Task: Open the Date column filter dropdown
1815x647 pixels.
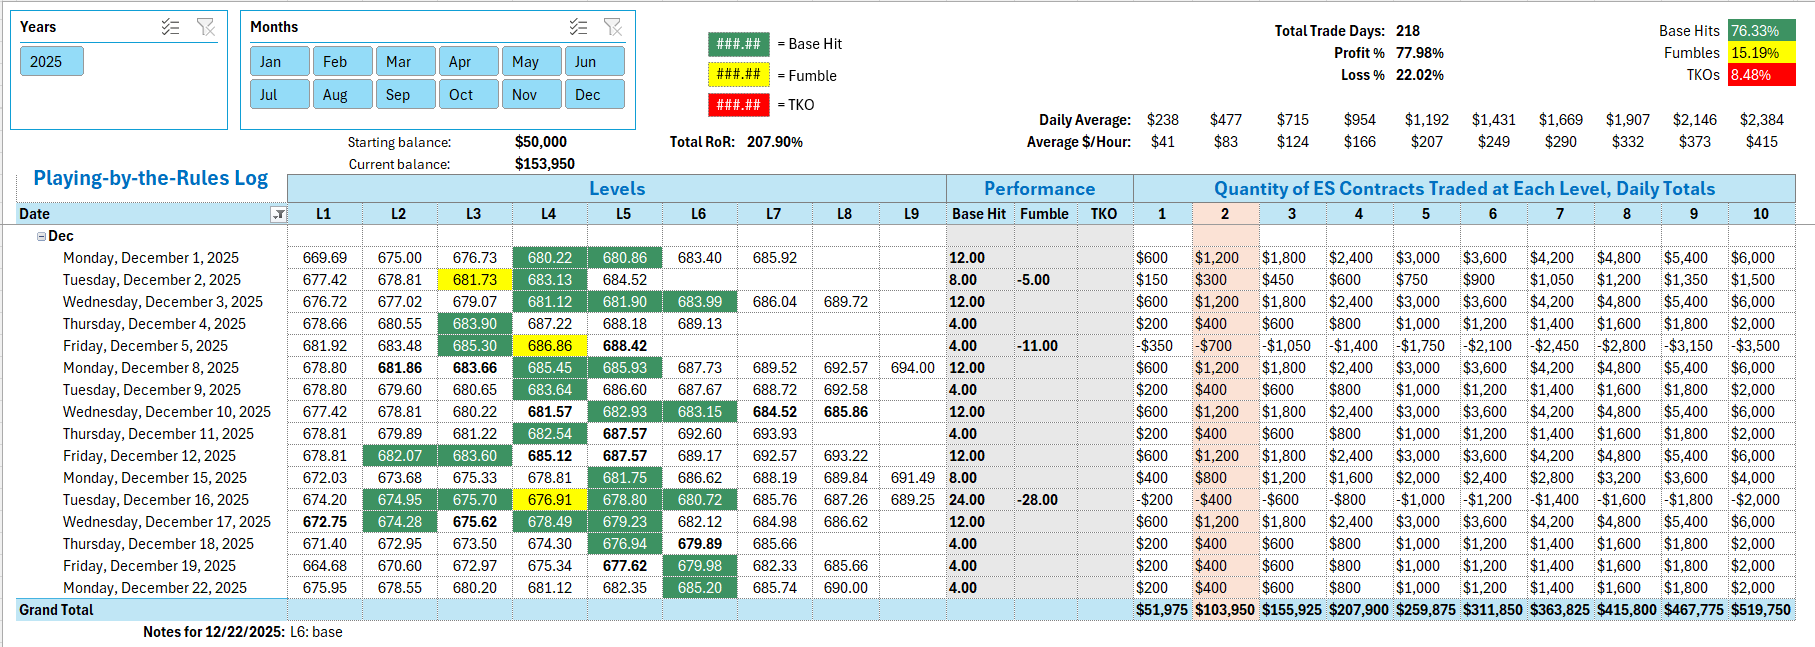Action: [x=278, y=214]
